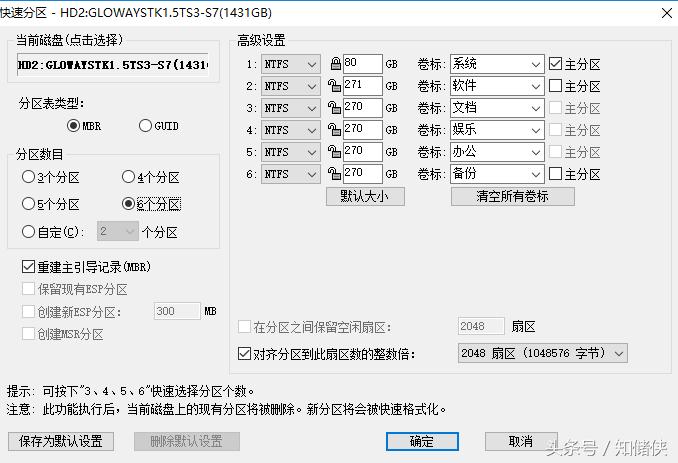The image size is (678, 463).
Task: Click partition 5 size field showing 270
Action: [x=363, y=152]
